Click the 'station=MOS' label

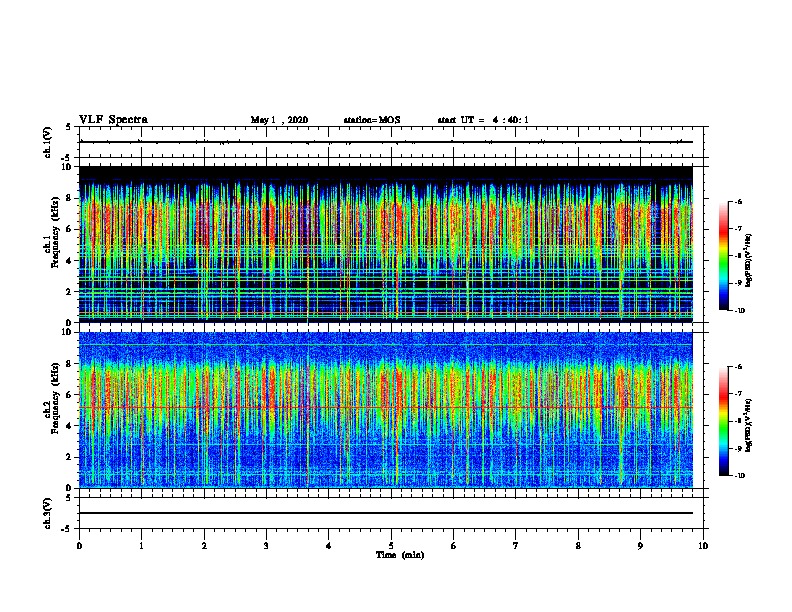[372, 120]
